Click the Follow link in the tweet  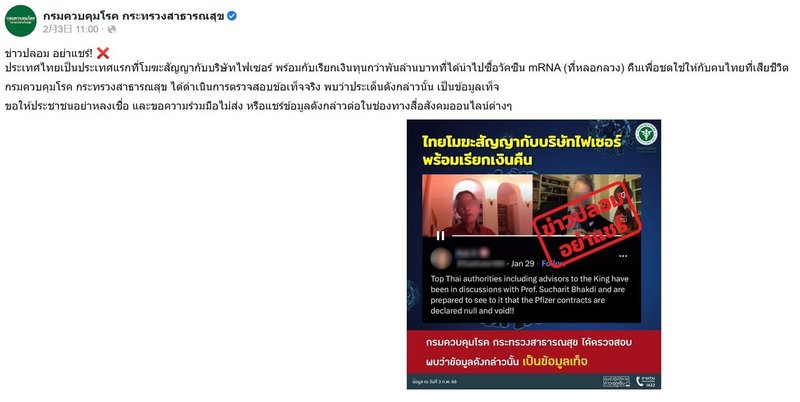click(x=553, y=264)
